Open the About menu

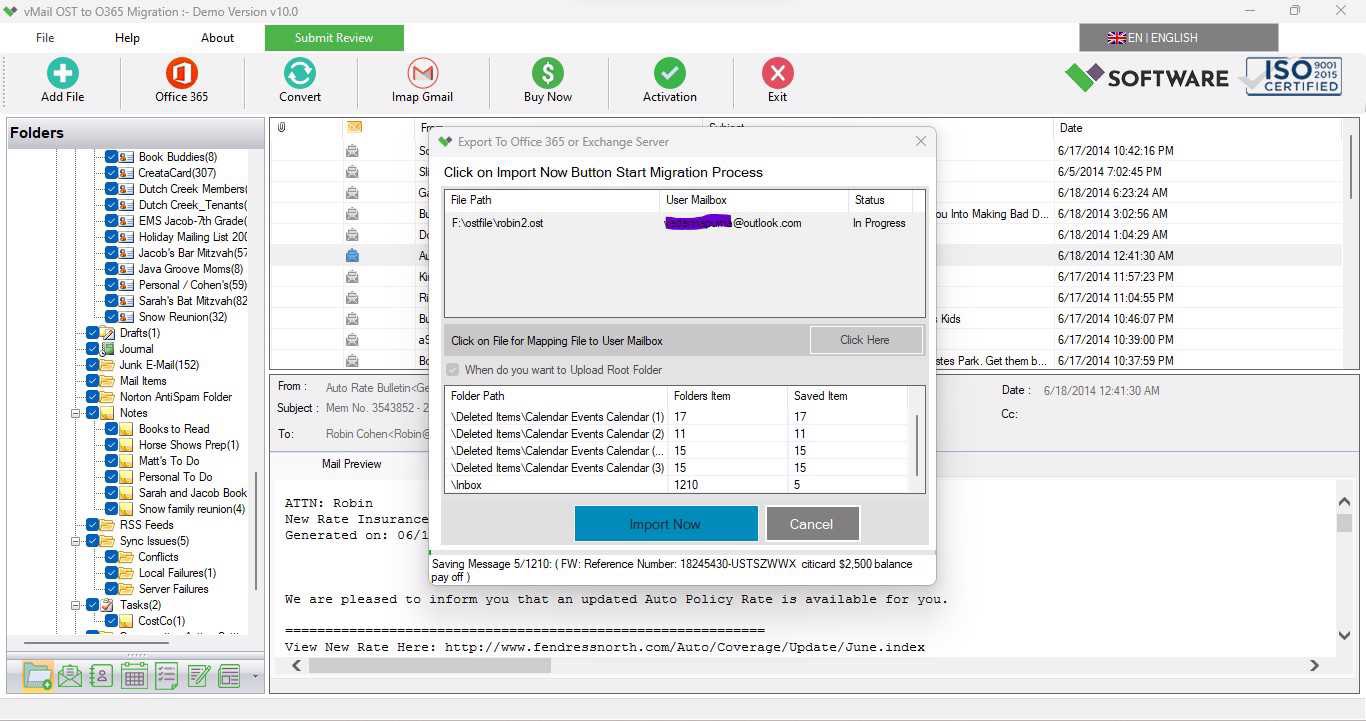coord(217,38)
